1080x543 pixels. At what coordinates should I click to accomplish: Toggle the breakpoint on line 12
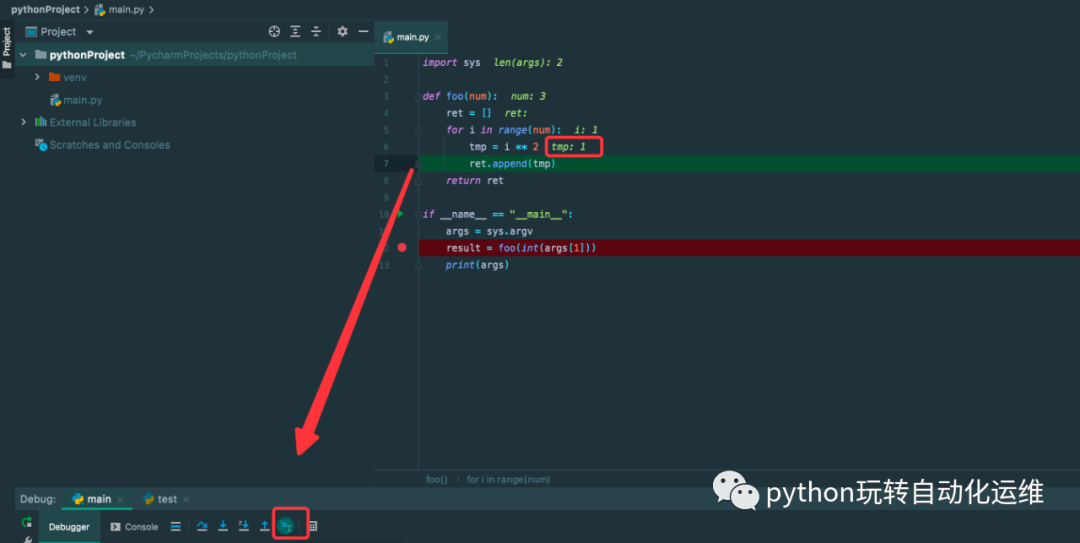pos(402,247)
